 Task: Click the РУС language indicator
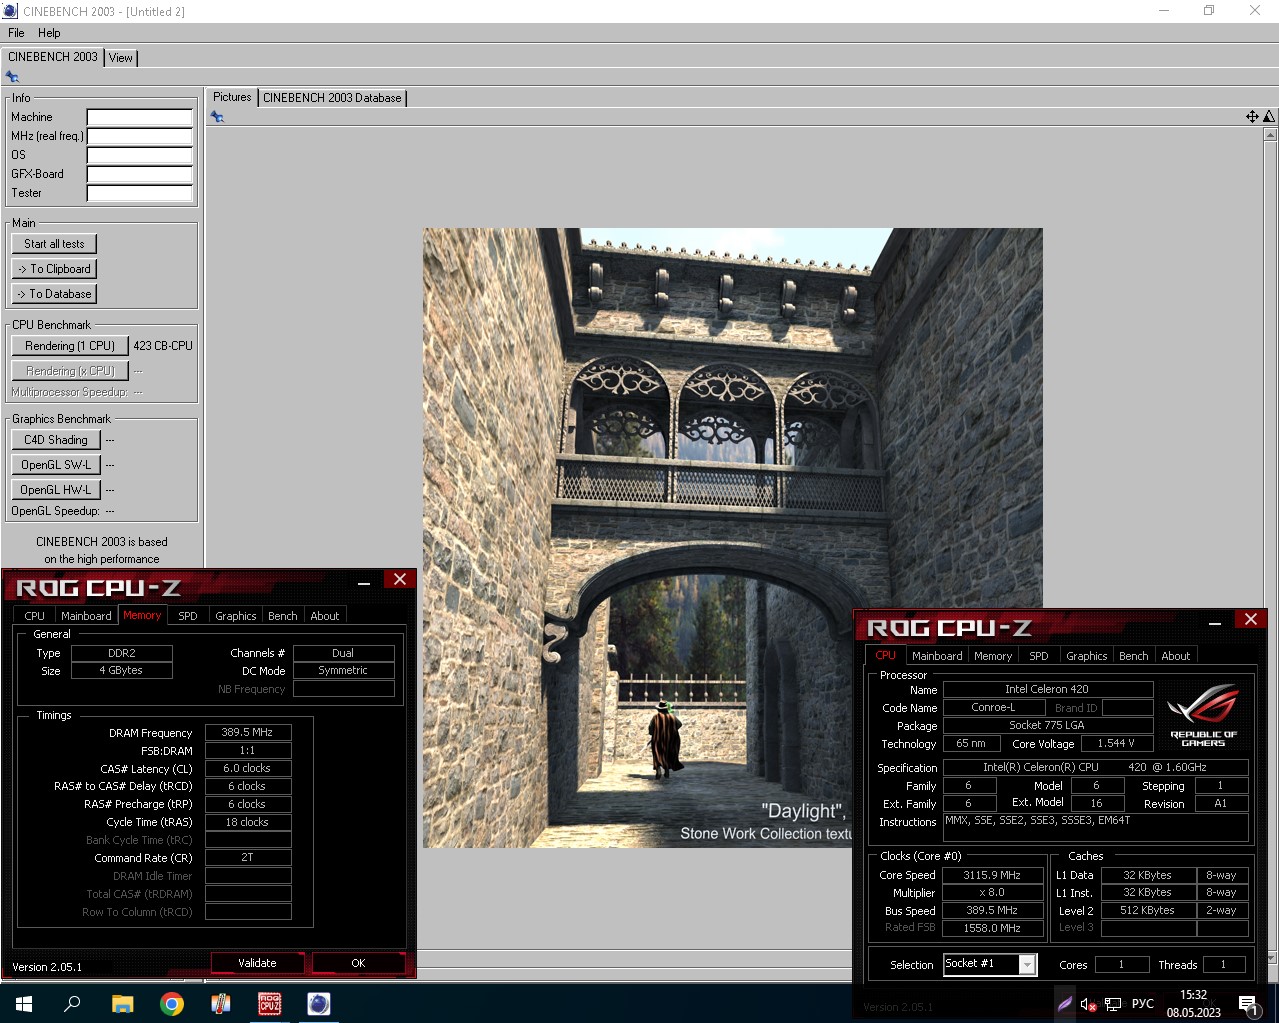1143,1004
